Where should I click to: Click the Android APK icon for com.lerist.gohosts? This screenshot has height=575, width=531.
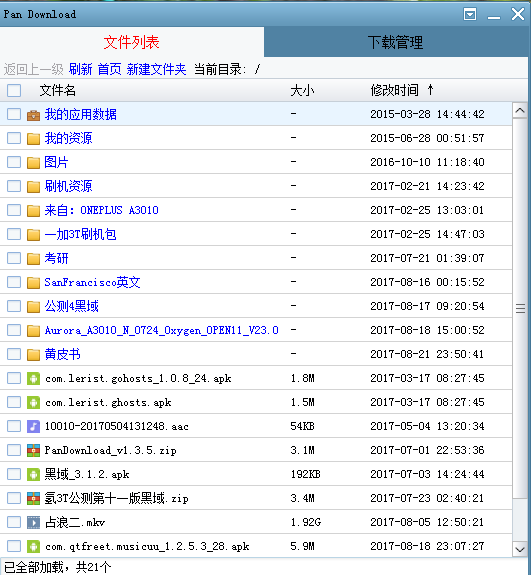33,378
